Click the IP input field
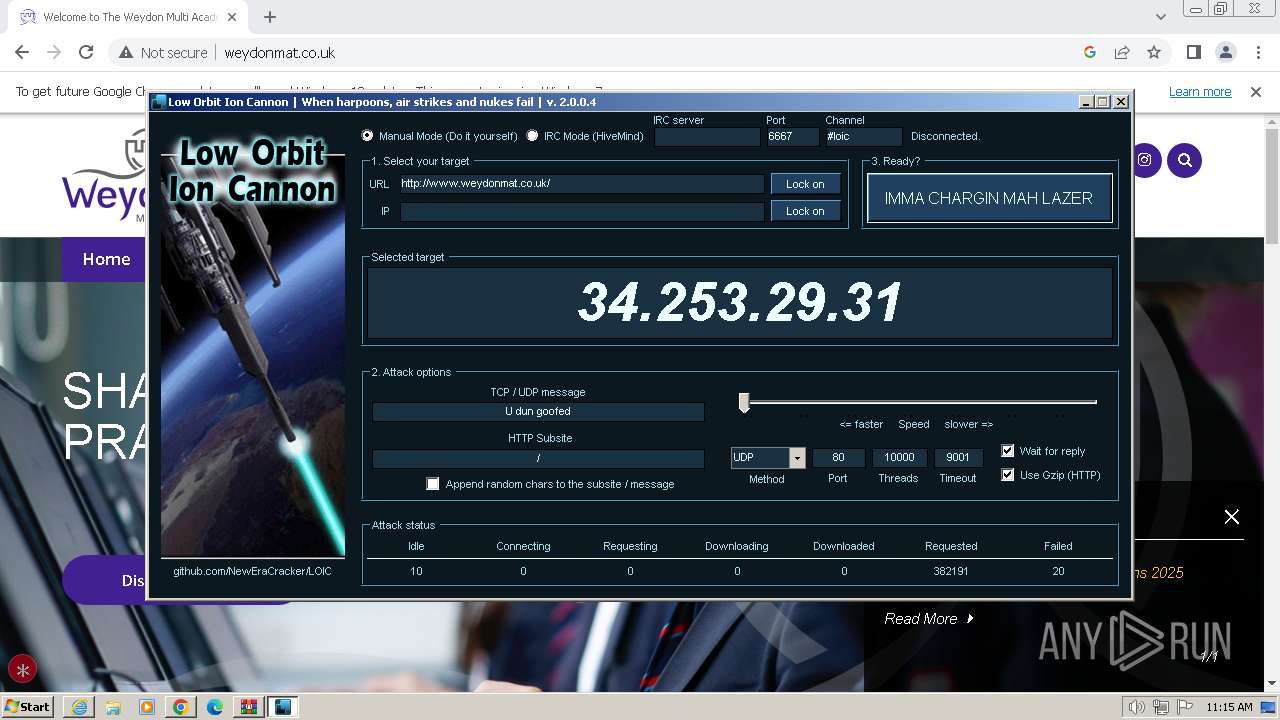The image size is (1280, 720). click(x=582, y=211)
